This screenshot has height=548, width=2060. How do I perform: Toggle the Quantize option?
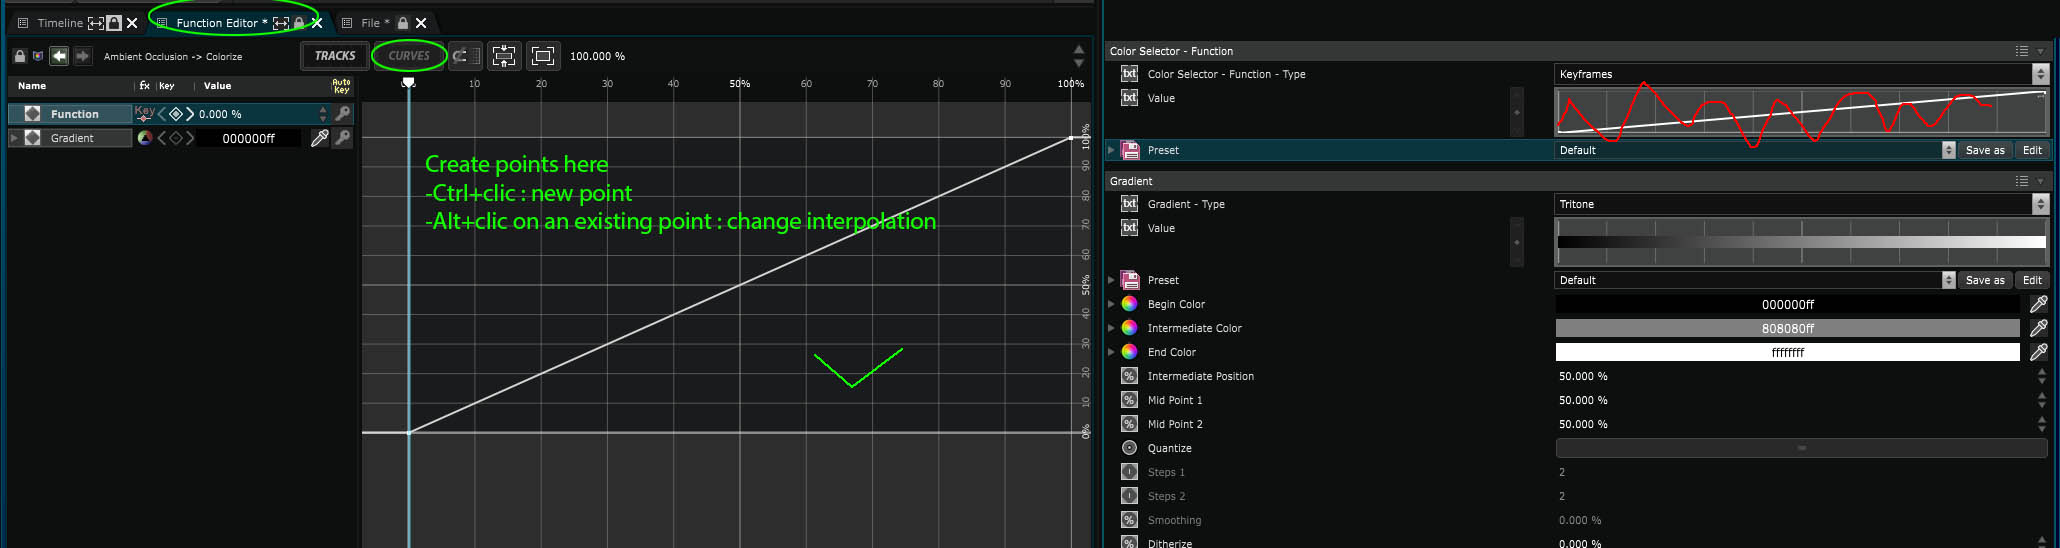click(x=1802, y=448)
